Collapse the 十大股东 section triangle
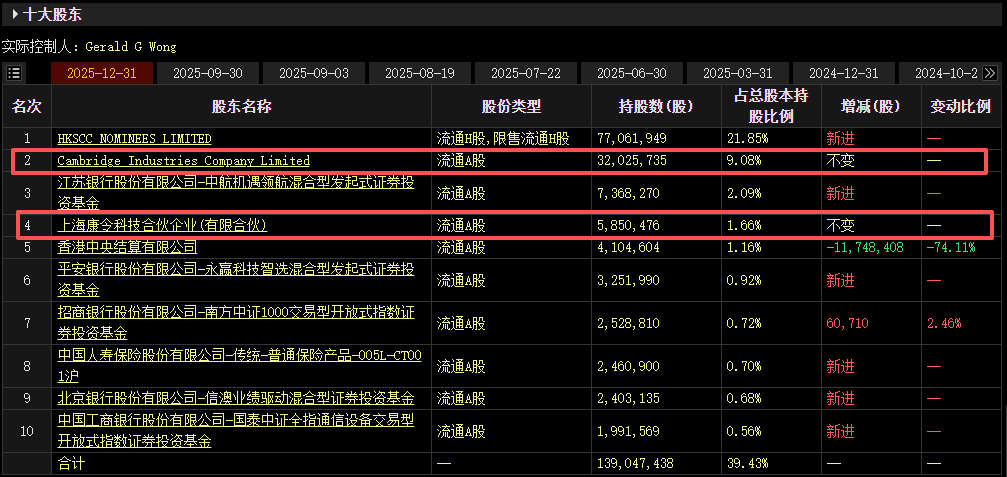 pyautogui.click(x=16, y=15)
